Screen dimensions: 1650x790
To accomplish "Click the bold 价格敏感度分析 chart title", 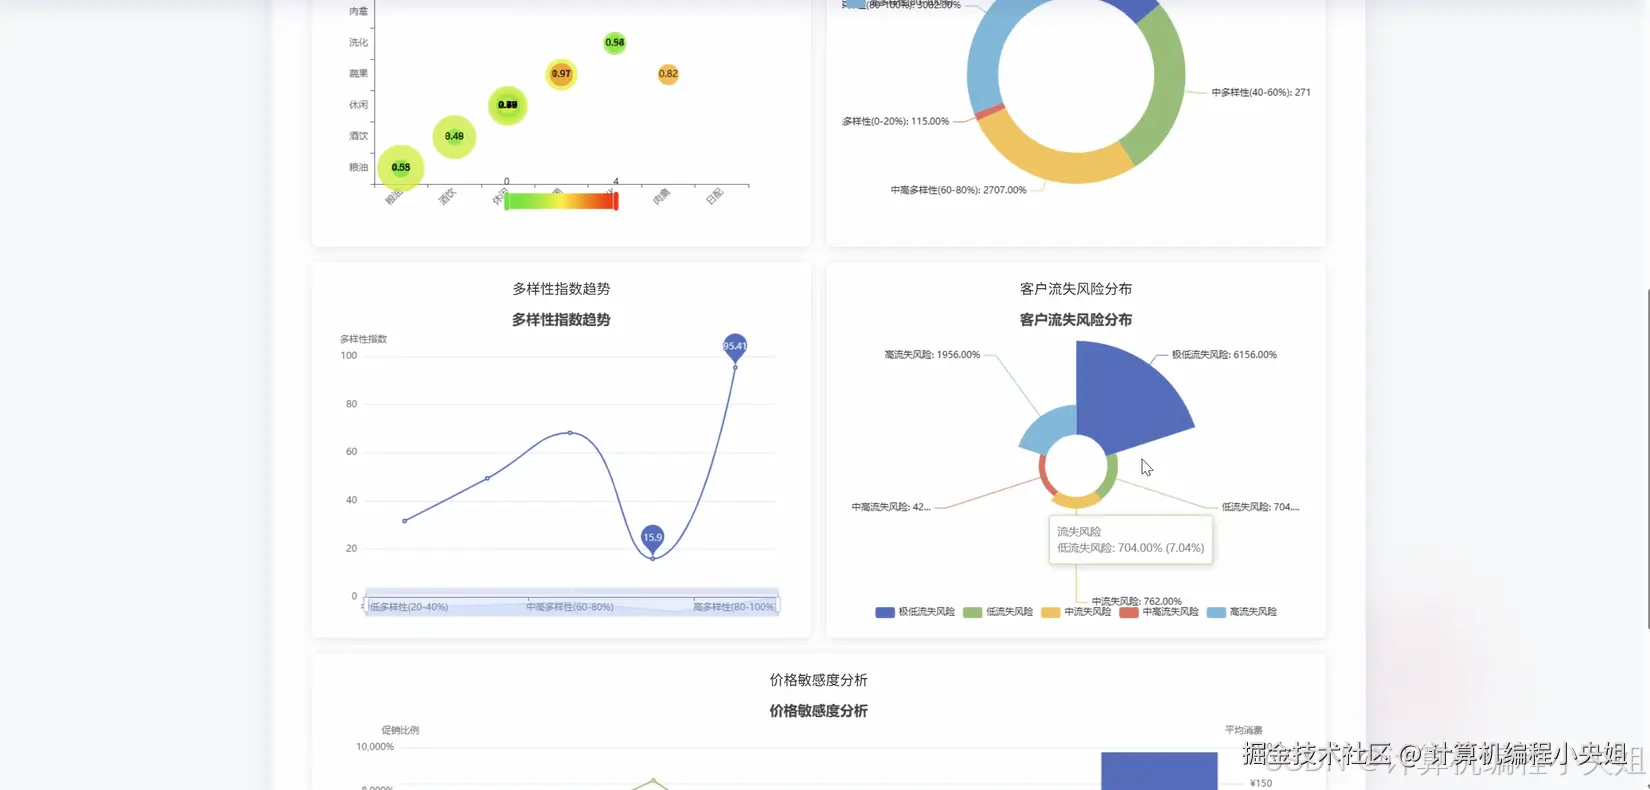I will (x=818, y=711).
